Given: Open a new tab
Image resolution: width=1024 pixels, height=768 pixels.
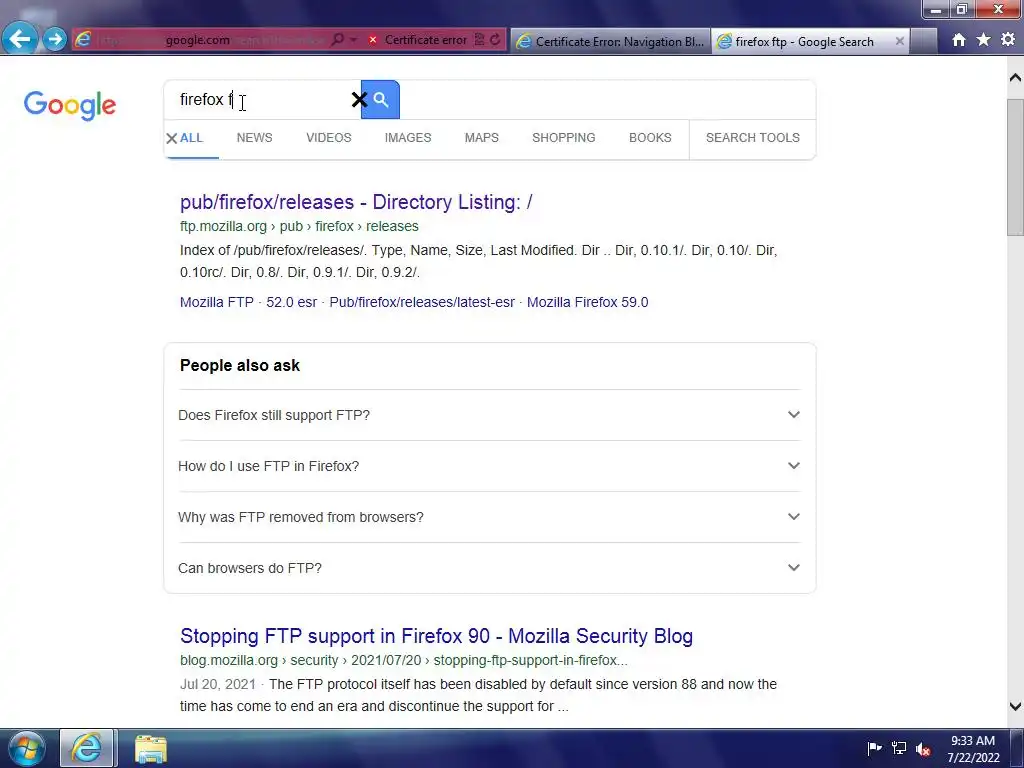Looking at the screenshot, I should [x=924, y=41].
